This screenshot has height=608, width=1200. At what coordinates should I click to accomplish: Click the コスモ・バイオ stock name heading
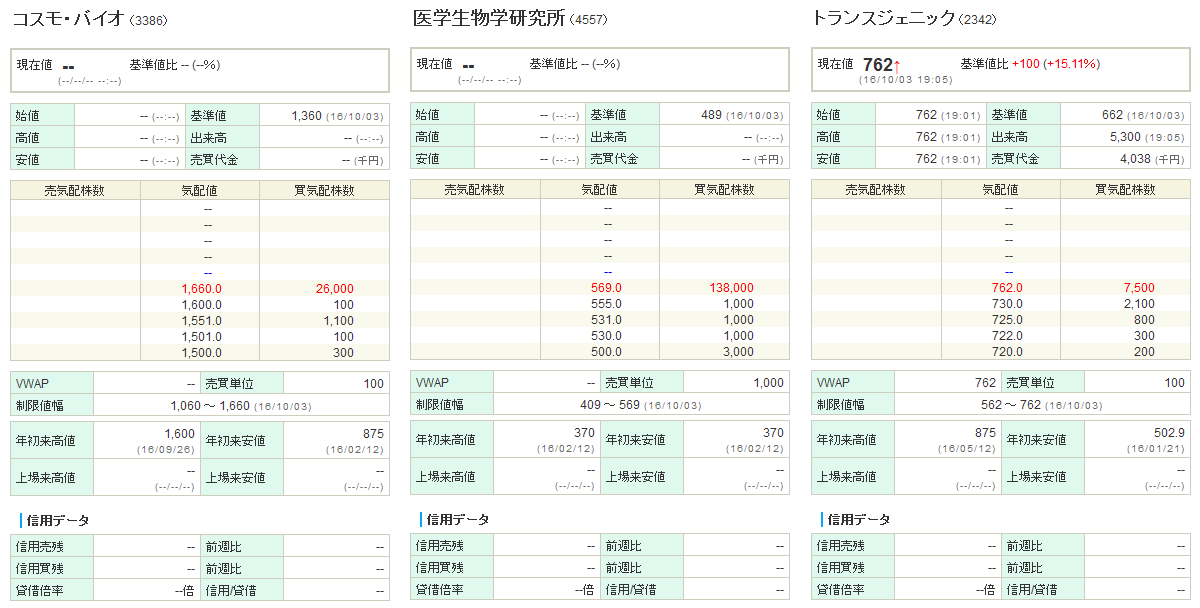[x=69, y=18]
